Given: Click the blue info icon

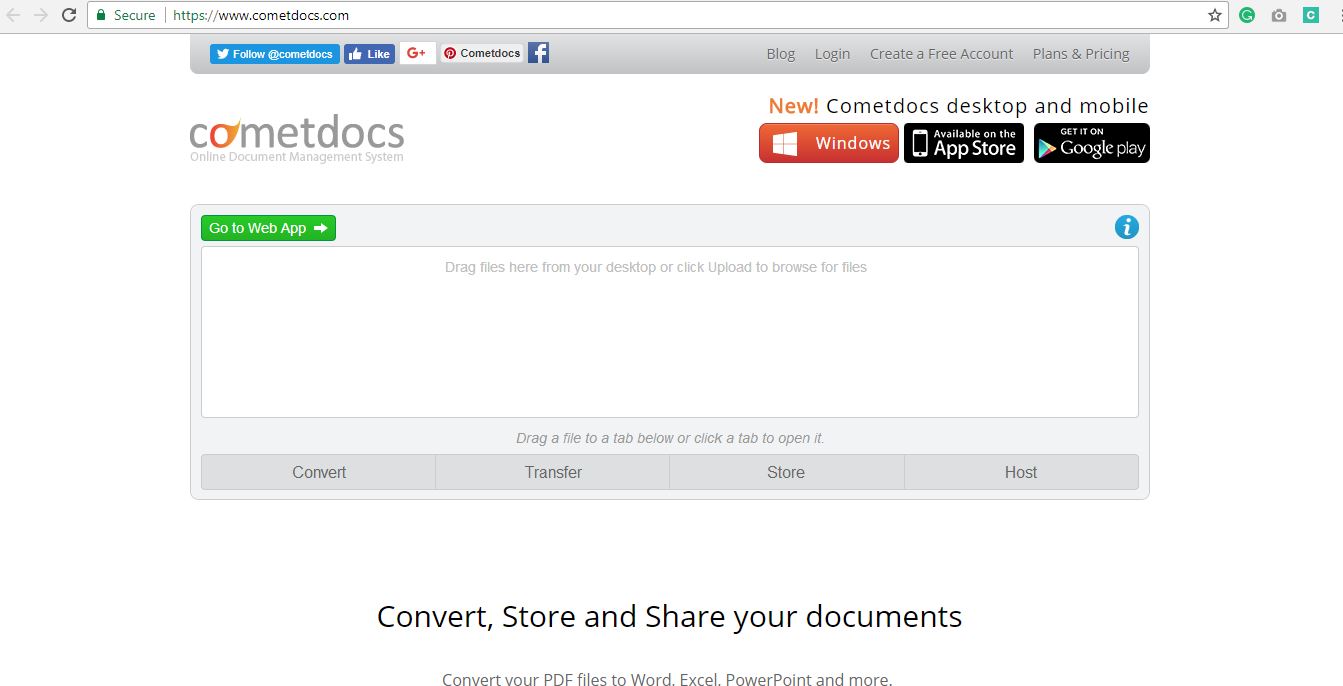Looking at the screenshot, I should (x=1127, y=227).
